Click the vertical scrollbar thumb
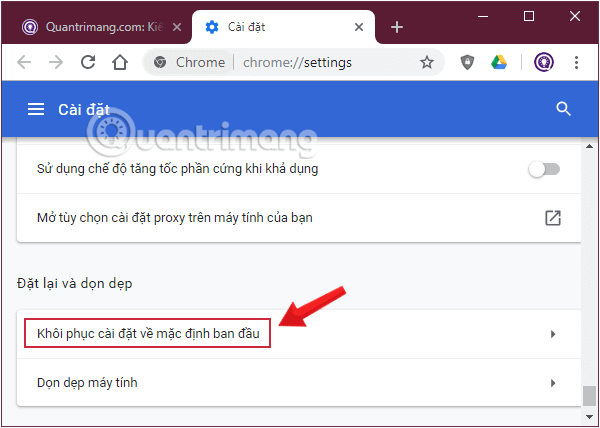This screenshot has height=428, width=600. point(590,396)
